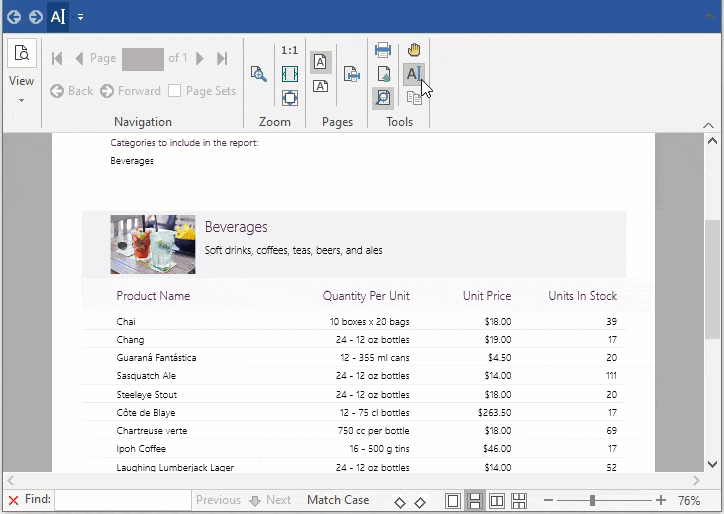Expand the View dropdown
Screen dimensions: 724x514
(21, 100)
